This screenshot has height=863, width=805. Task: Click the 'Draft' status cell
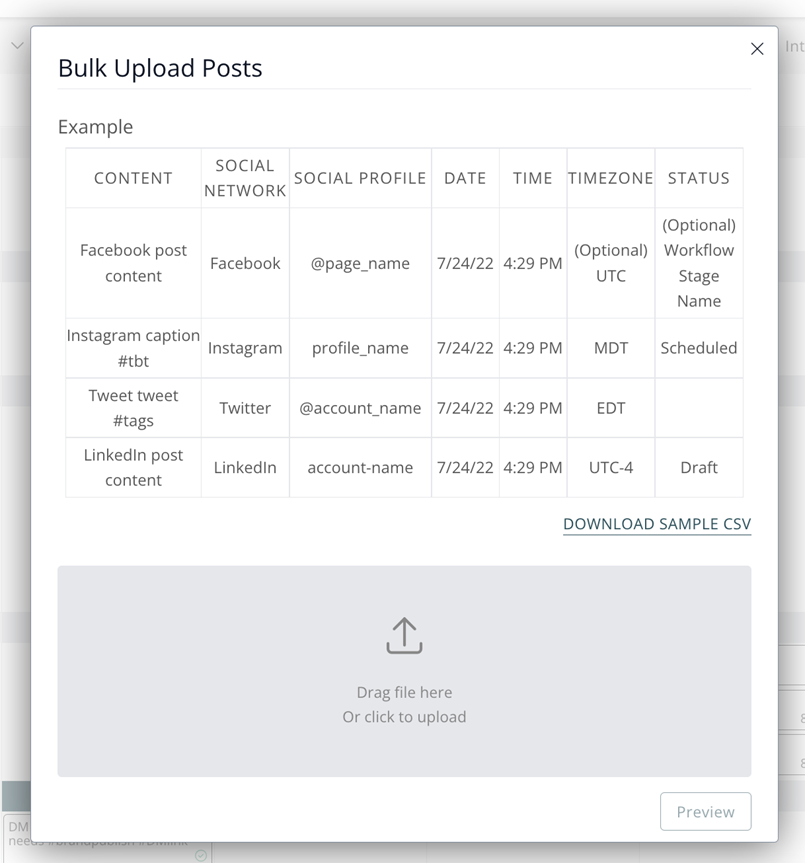699,467
